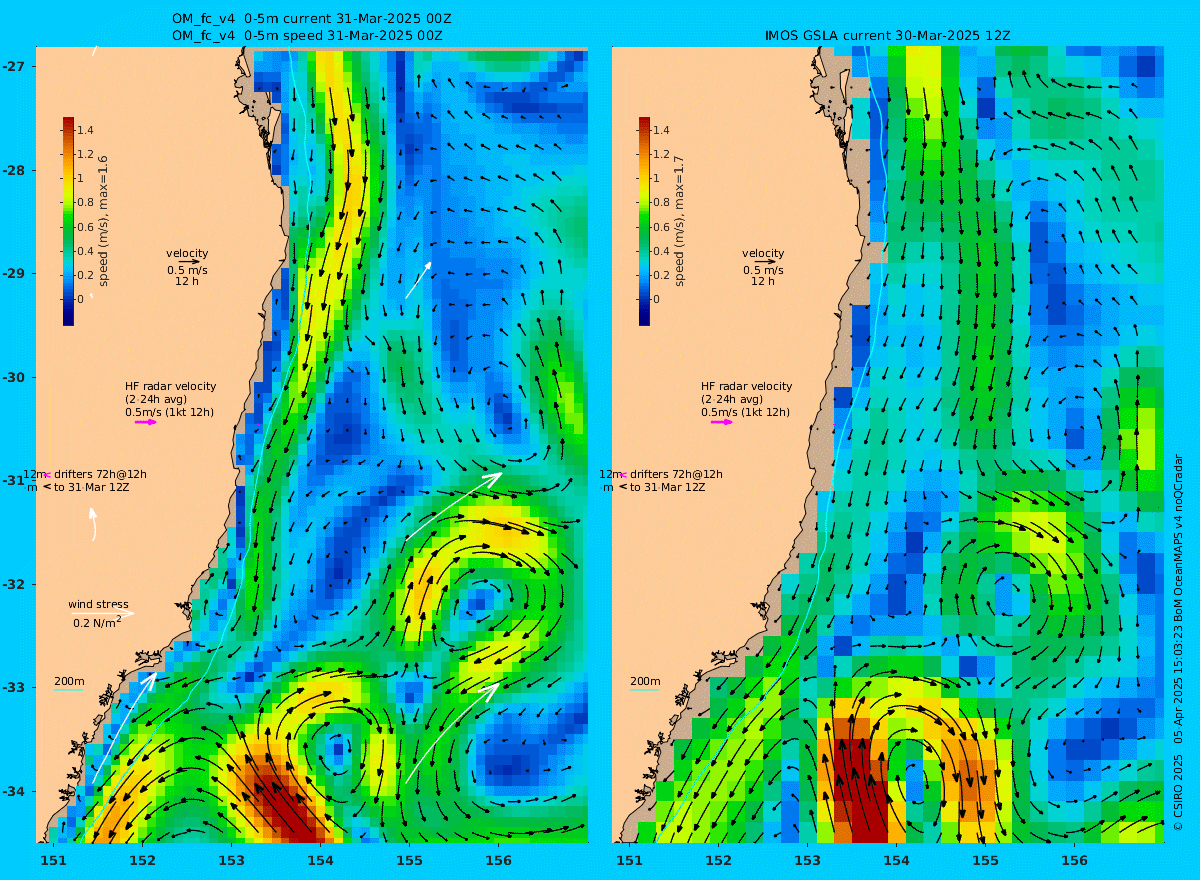Click the '200m' label in the left panel
Viewport: 1200px width, 880px height.
point(69,681)
